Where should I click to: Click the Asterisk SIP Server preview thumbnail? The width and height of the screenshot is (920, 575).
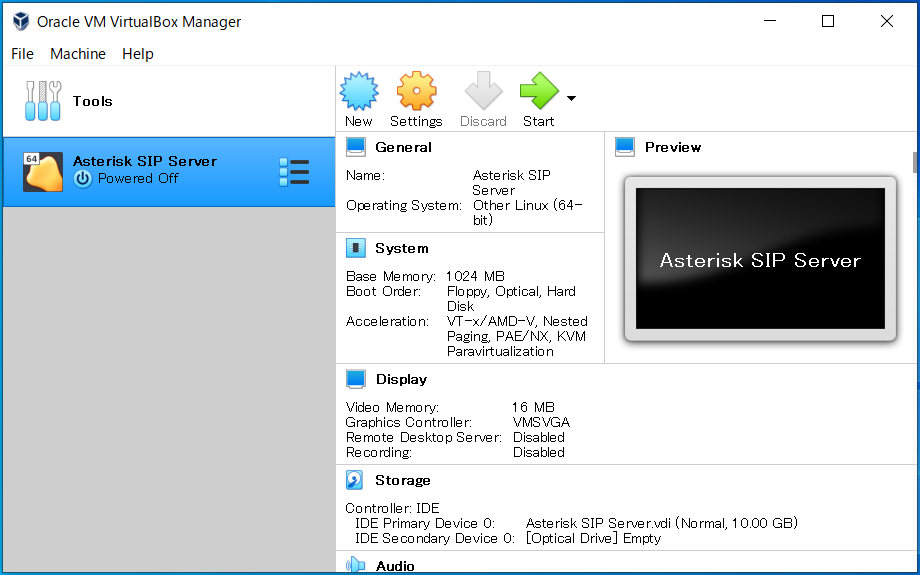pos(760,259)
